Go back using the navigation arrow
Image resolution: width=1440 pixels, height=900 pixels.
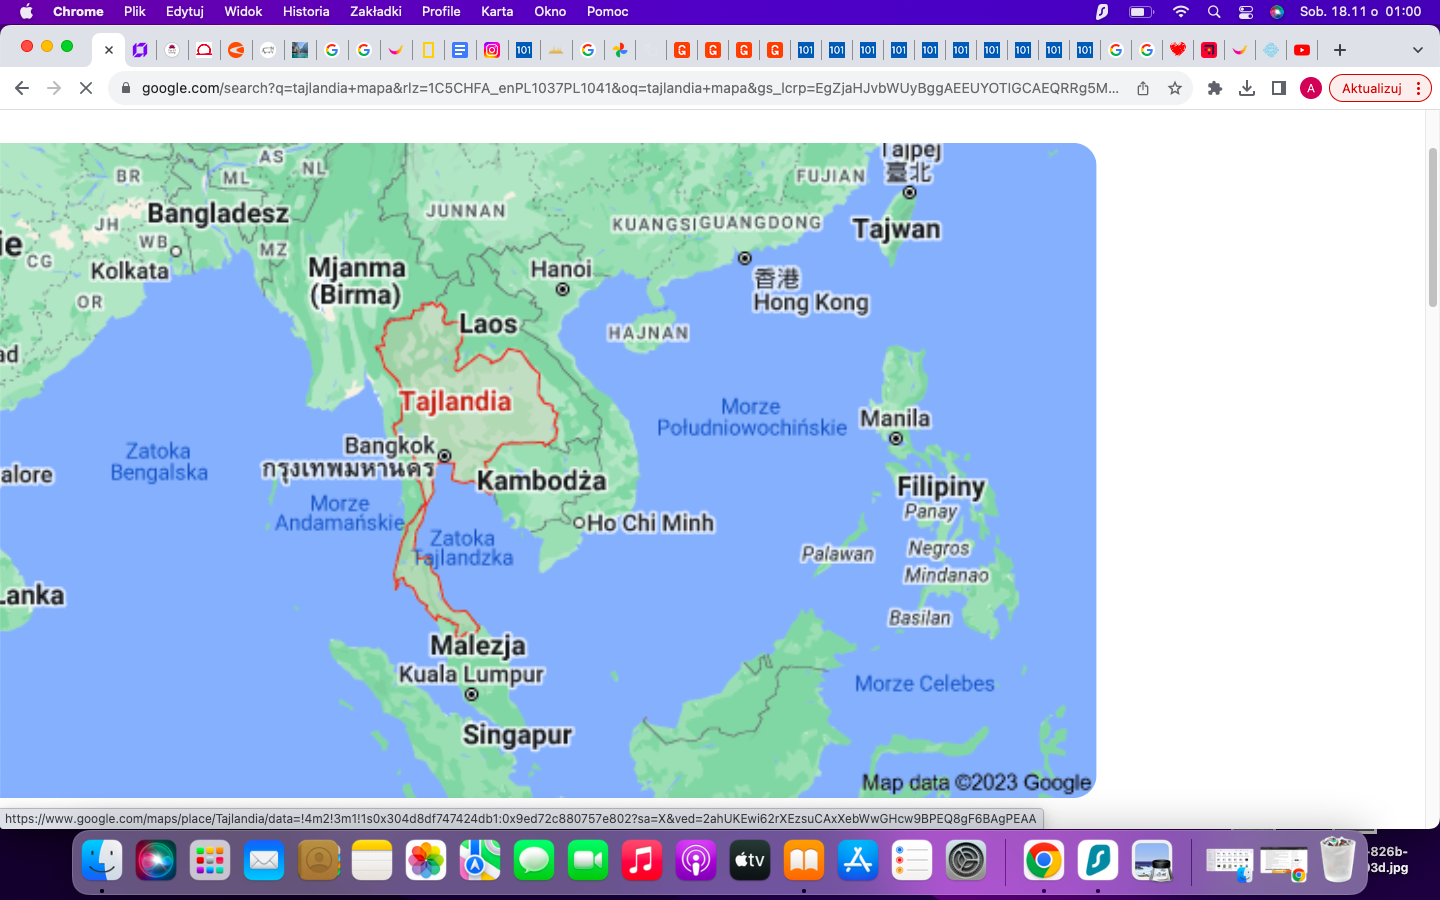click(x=22, y=88)
